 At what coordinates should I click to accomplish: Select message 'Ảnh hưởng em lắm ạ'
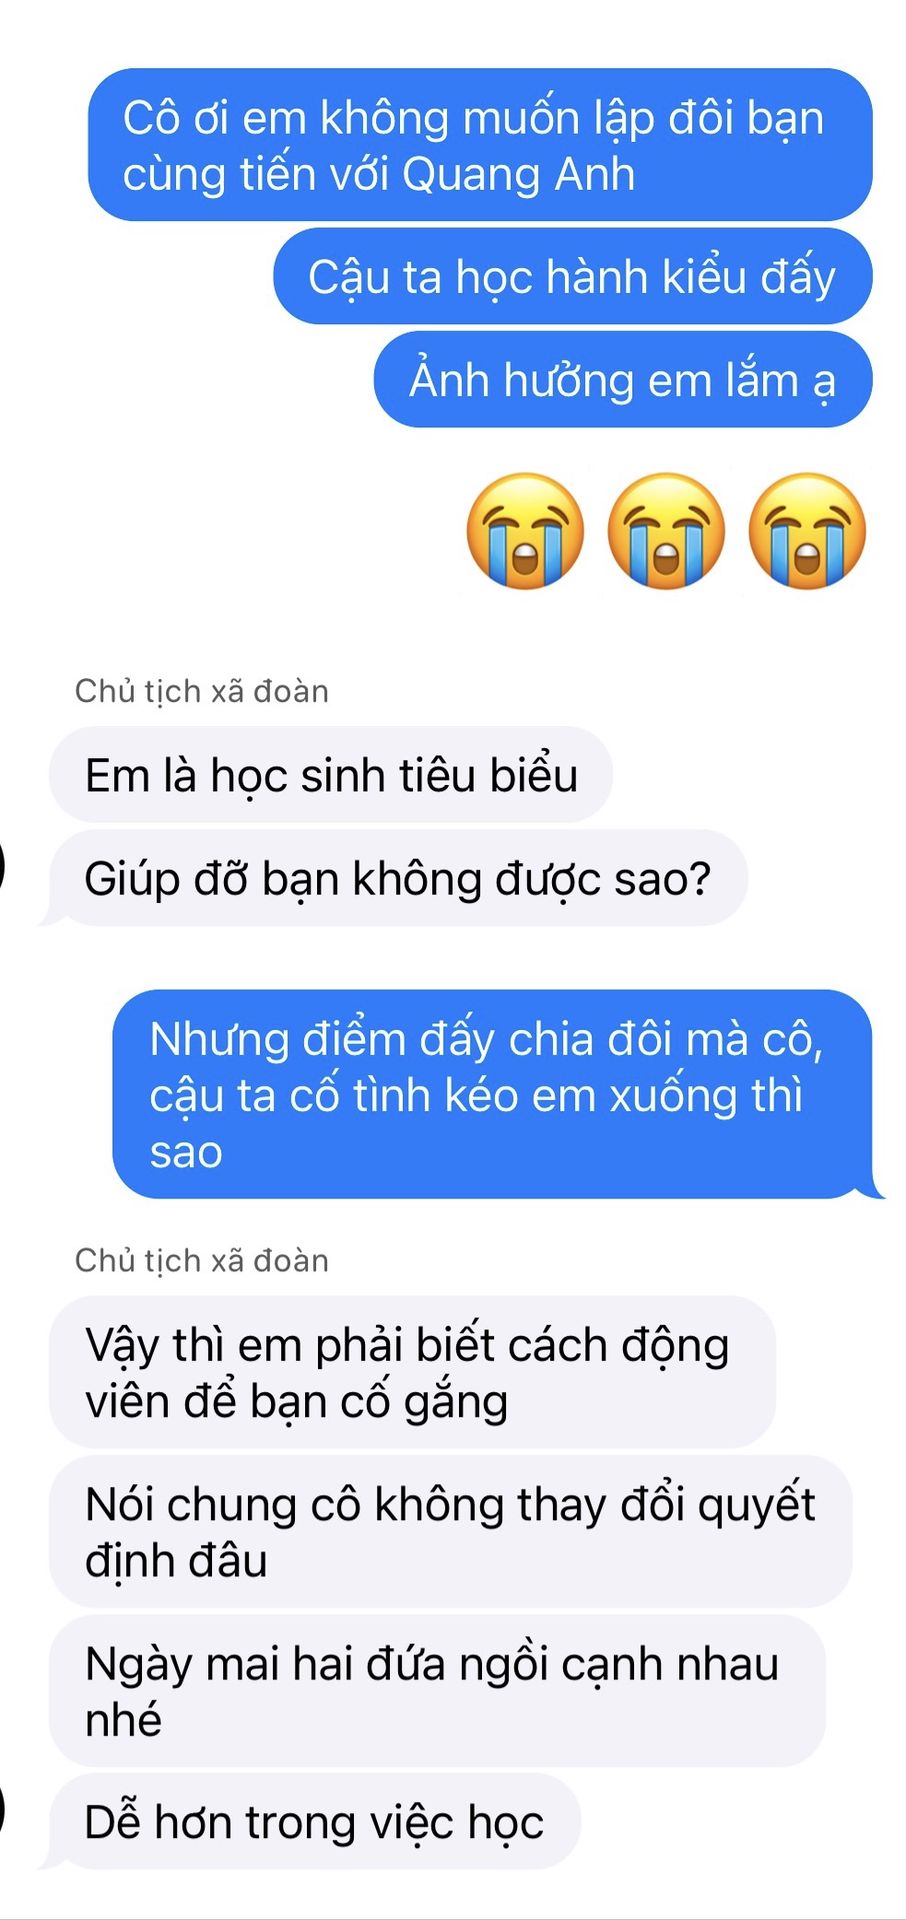[x=623, y=380]
